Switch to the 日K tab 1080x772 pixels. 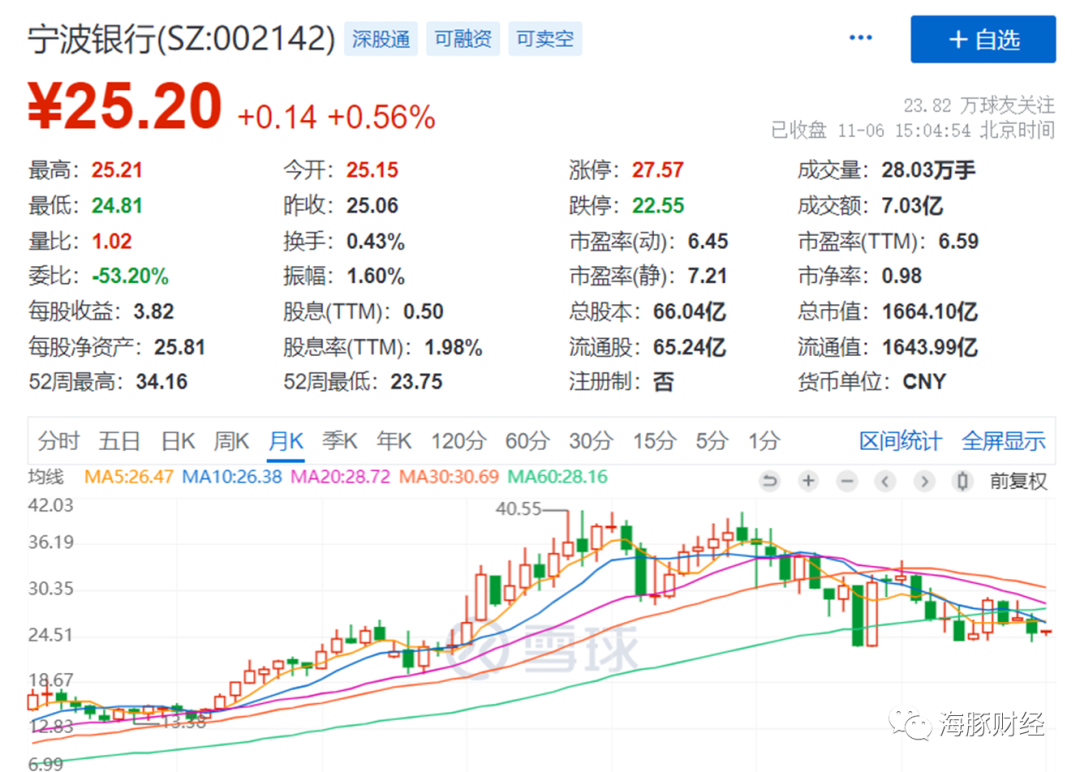pyautogui.click(x=178, y=441)
